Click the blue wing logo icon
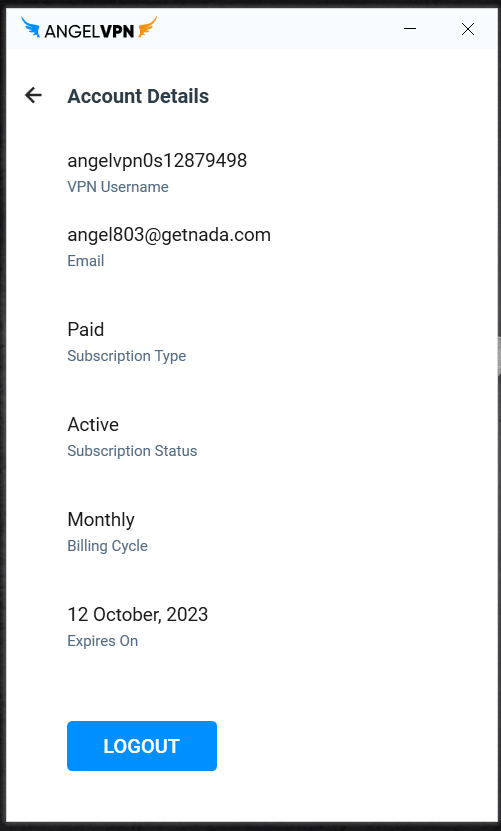501x831 pixels. [x=31, y=27]
